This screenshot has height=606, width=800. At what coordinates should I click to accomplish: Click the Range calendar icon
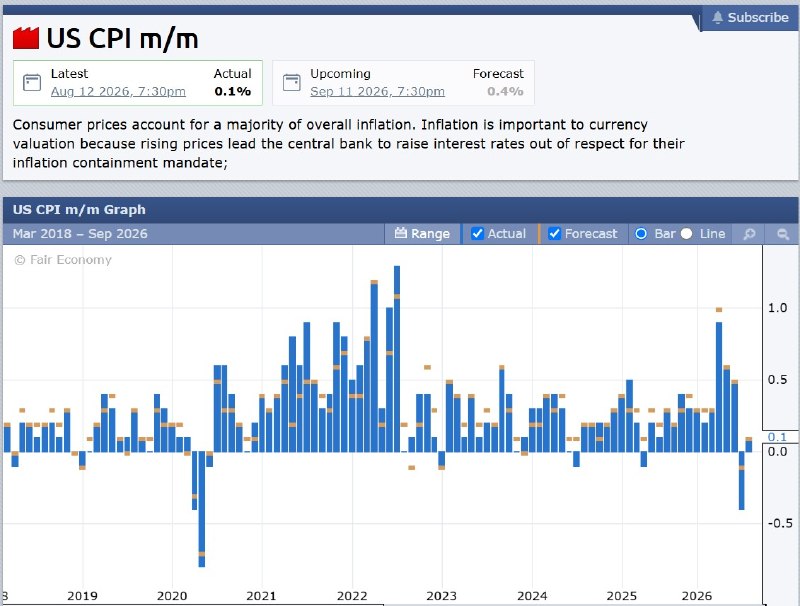[401, 233]
